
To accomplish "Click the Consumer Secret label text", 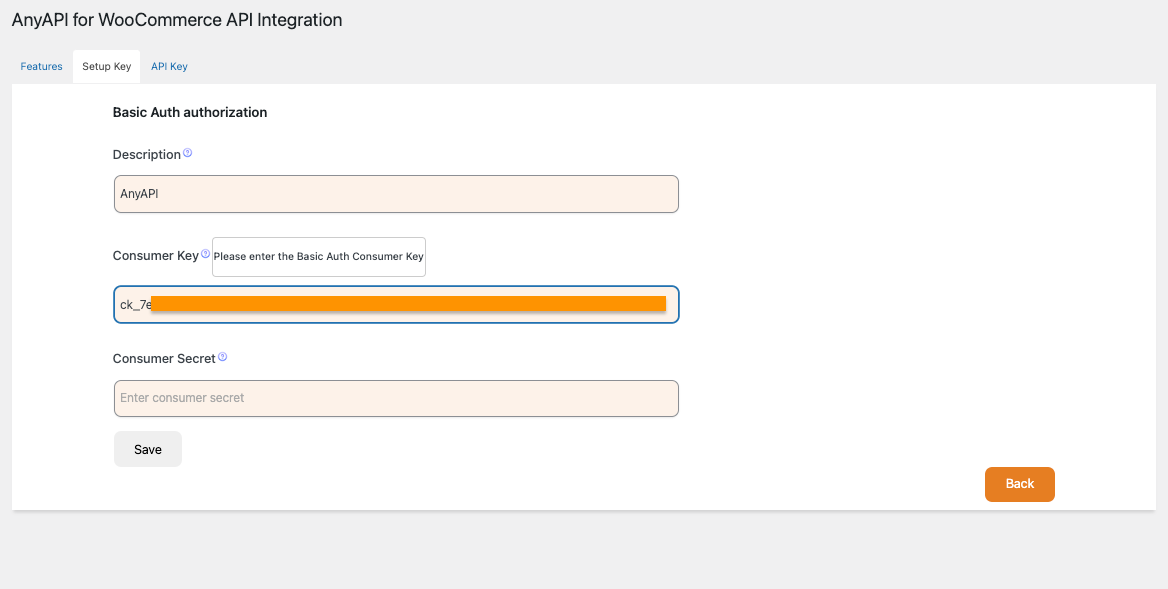I will [164, 358].
